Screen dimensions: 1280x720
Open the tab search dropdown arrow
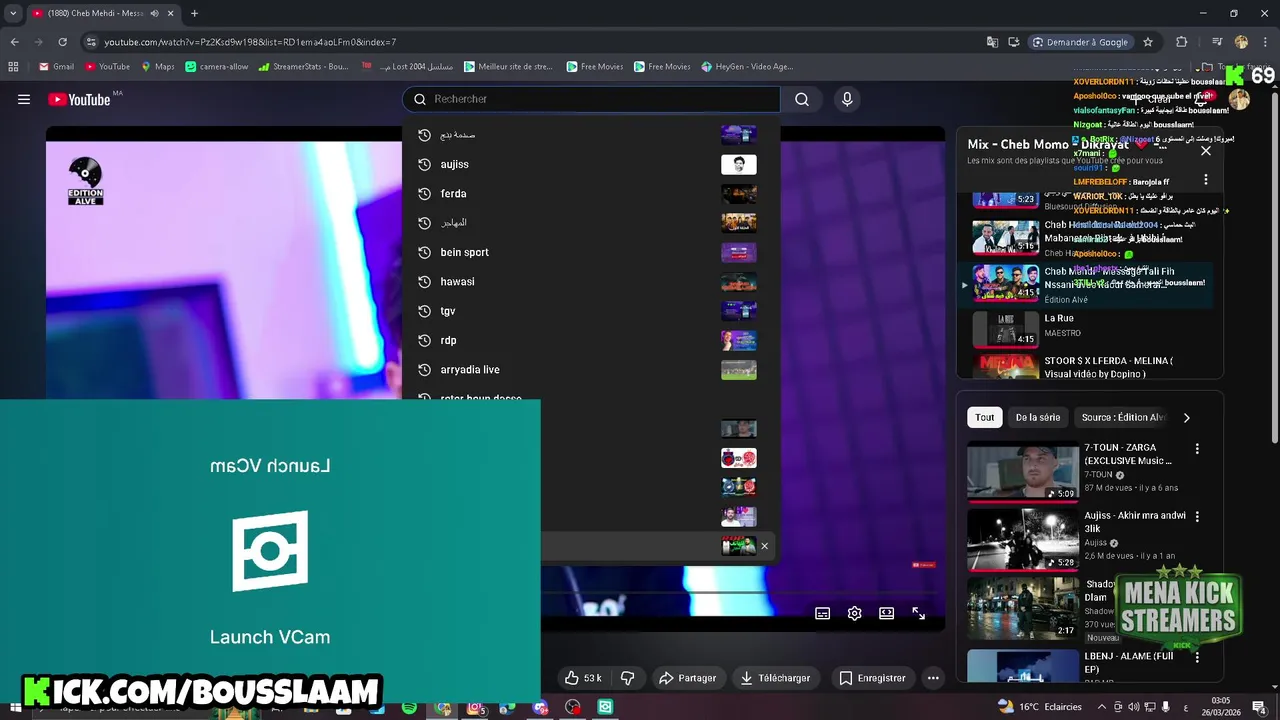point(12,13)
